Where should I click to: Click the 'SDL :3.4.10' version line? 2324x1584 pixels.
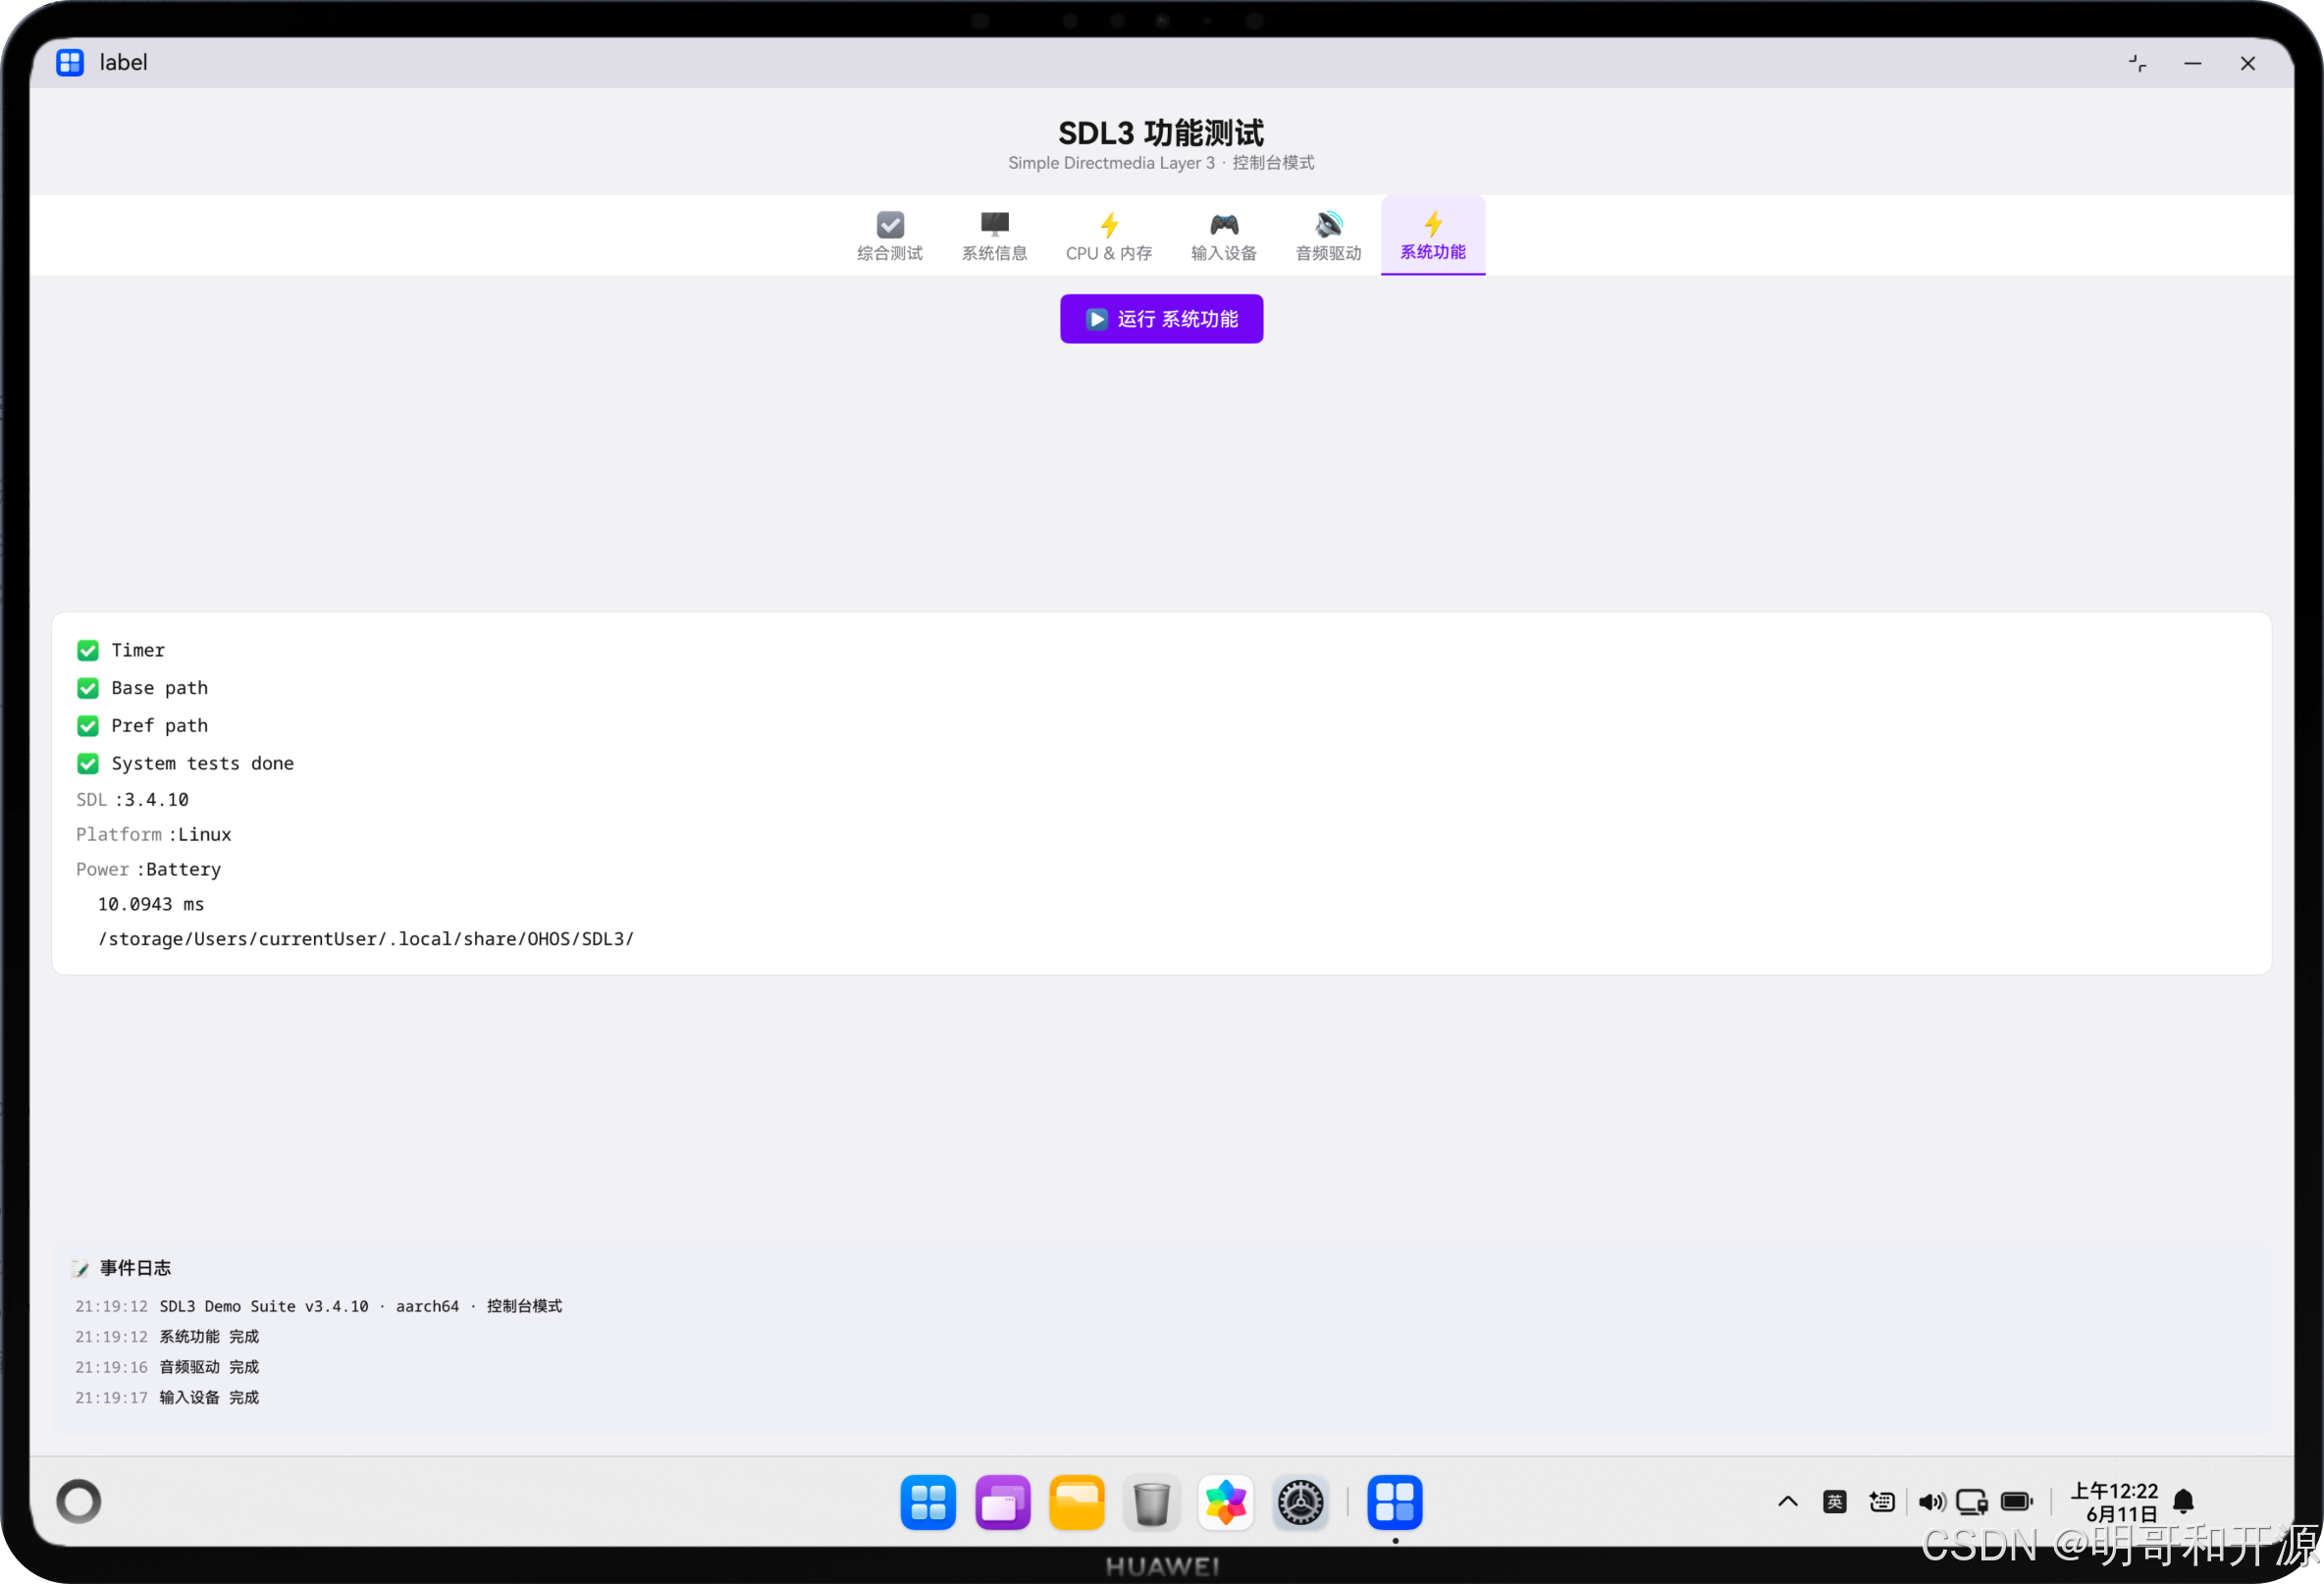[132, 799]
